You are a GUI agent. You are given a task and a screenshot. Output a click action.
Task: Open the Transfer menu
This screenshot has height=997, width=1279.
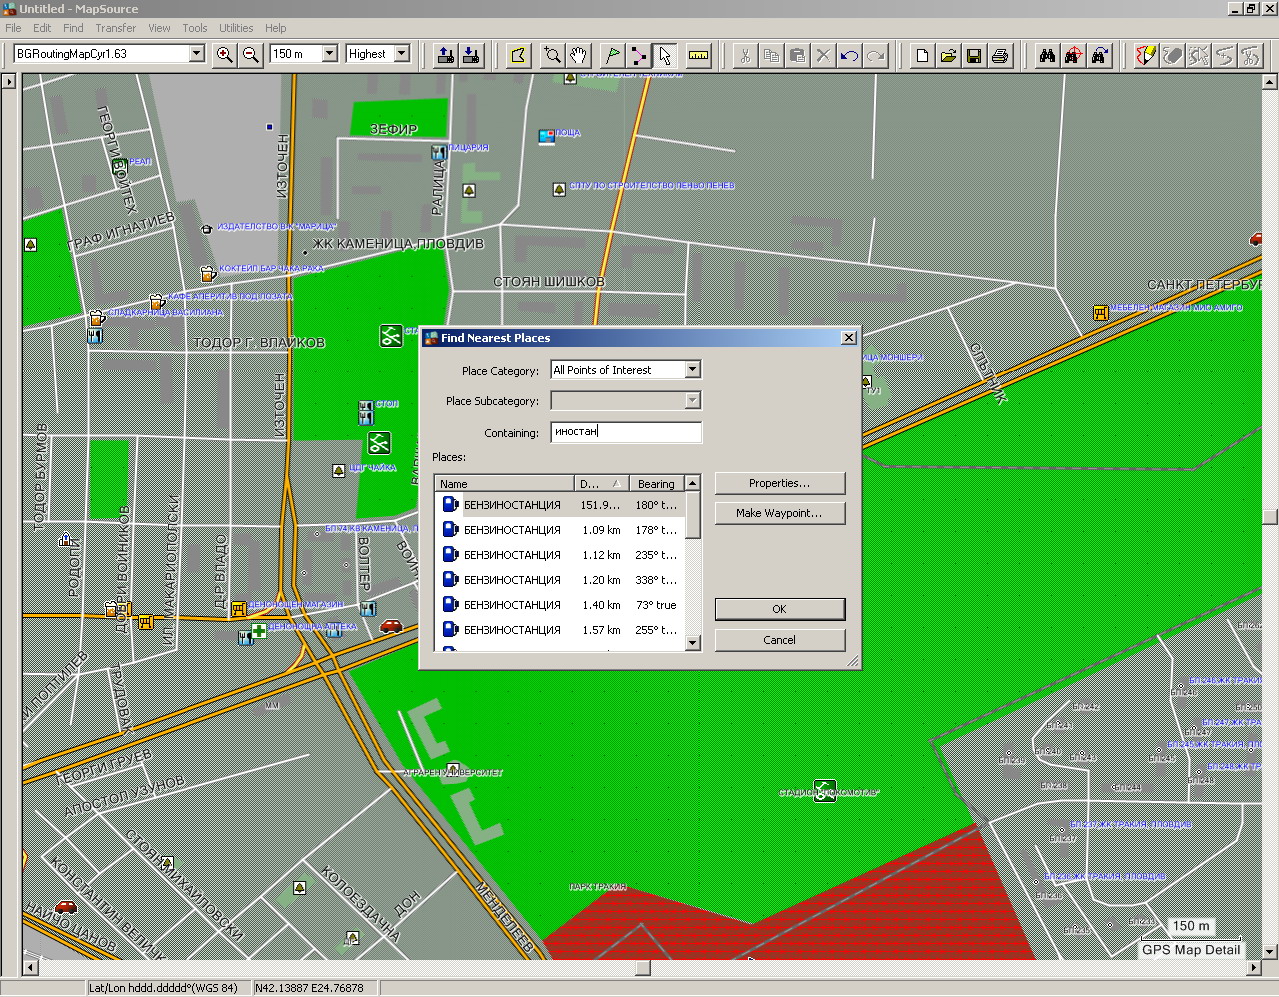(x=115, y=28)
